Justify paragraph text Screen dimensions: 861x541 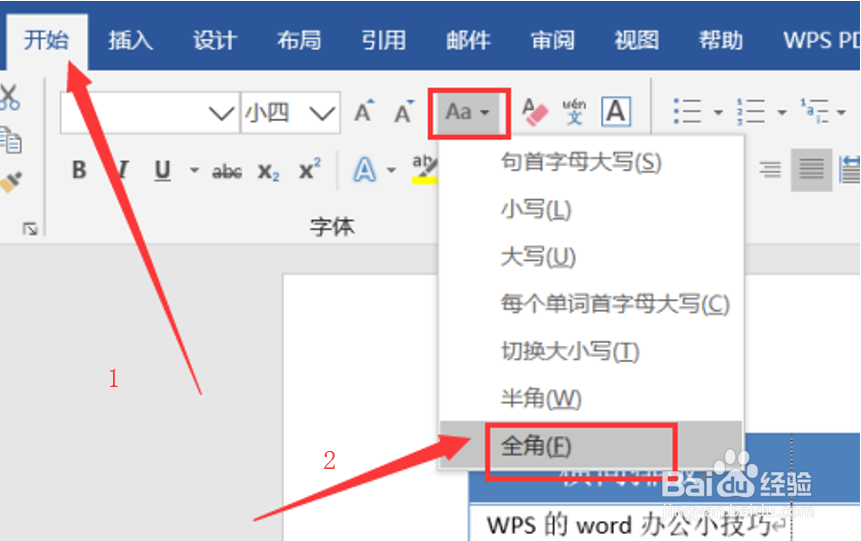811,170
